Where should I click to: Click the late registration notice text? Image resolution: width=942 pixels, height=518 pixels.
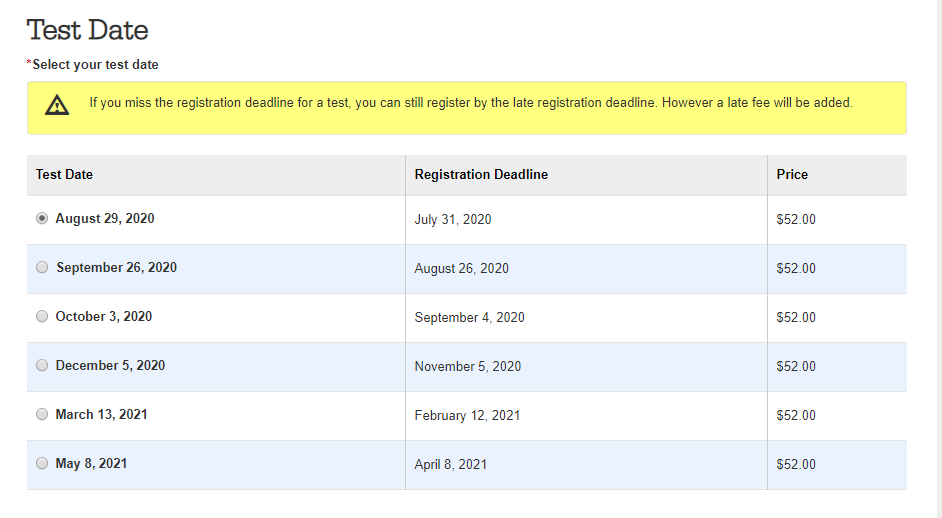click(471, 103)
